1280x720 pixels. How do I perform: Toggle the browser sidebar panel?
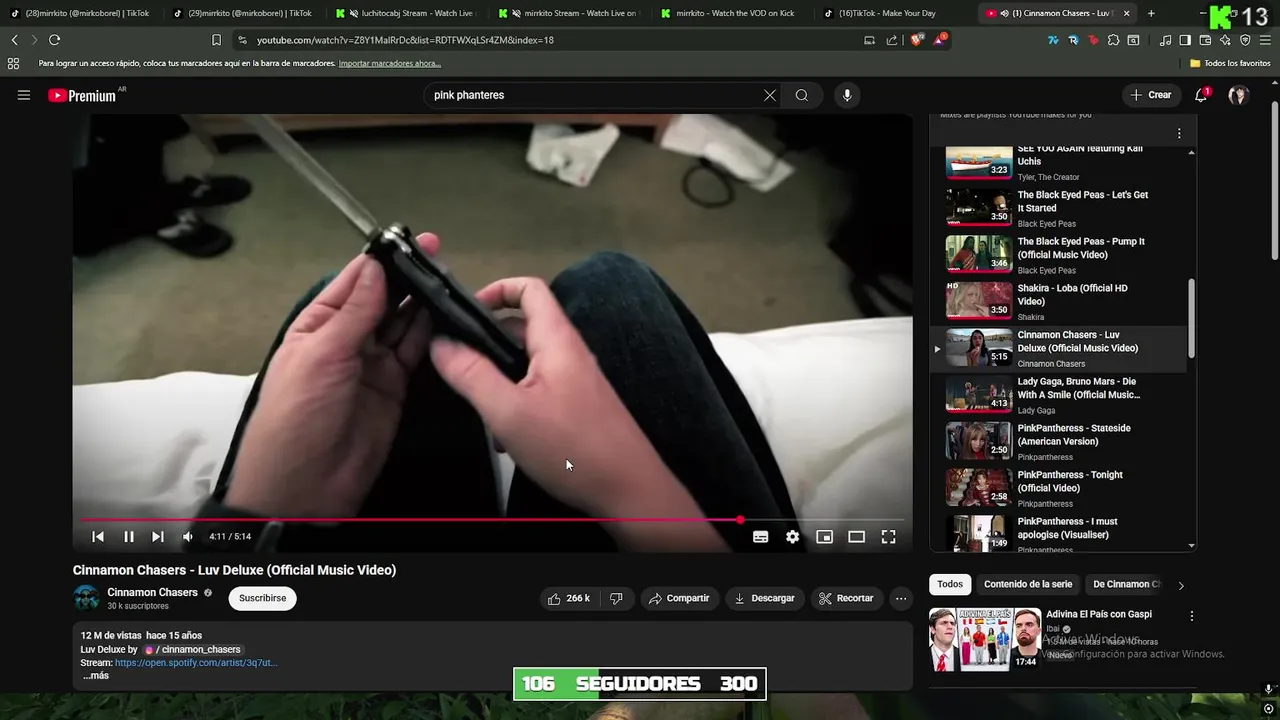tap(1185, 40)
